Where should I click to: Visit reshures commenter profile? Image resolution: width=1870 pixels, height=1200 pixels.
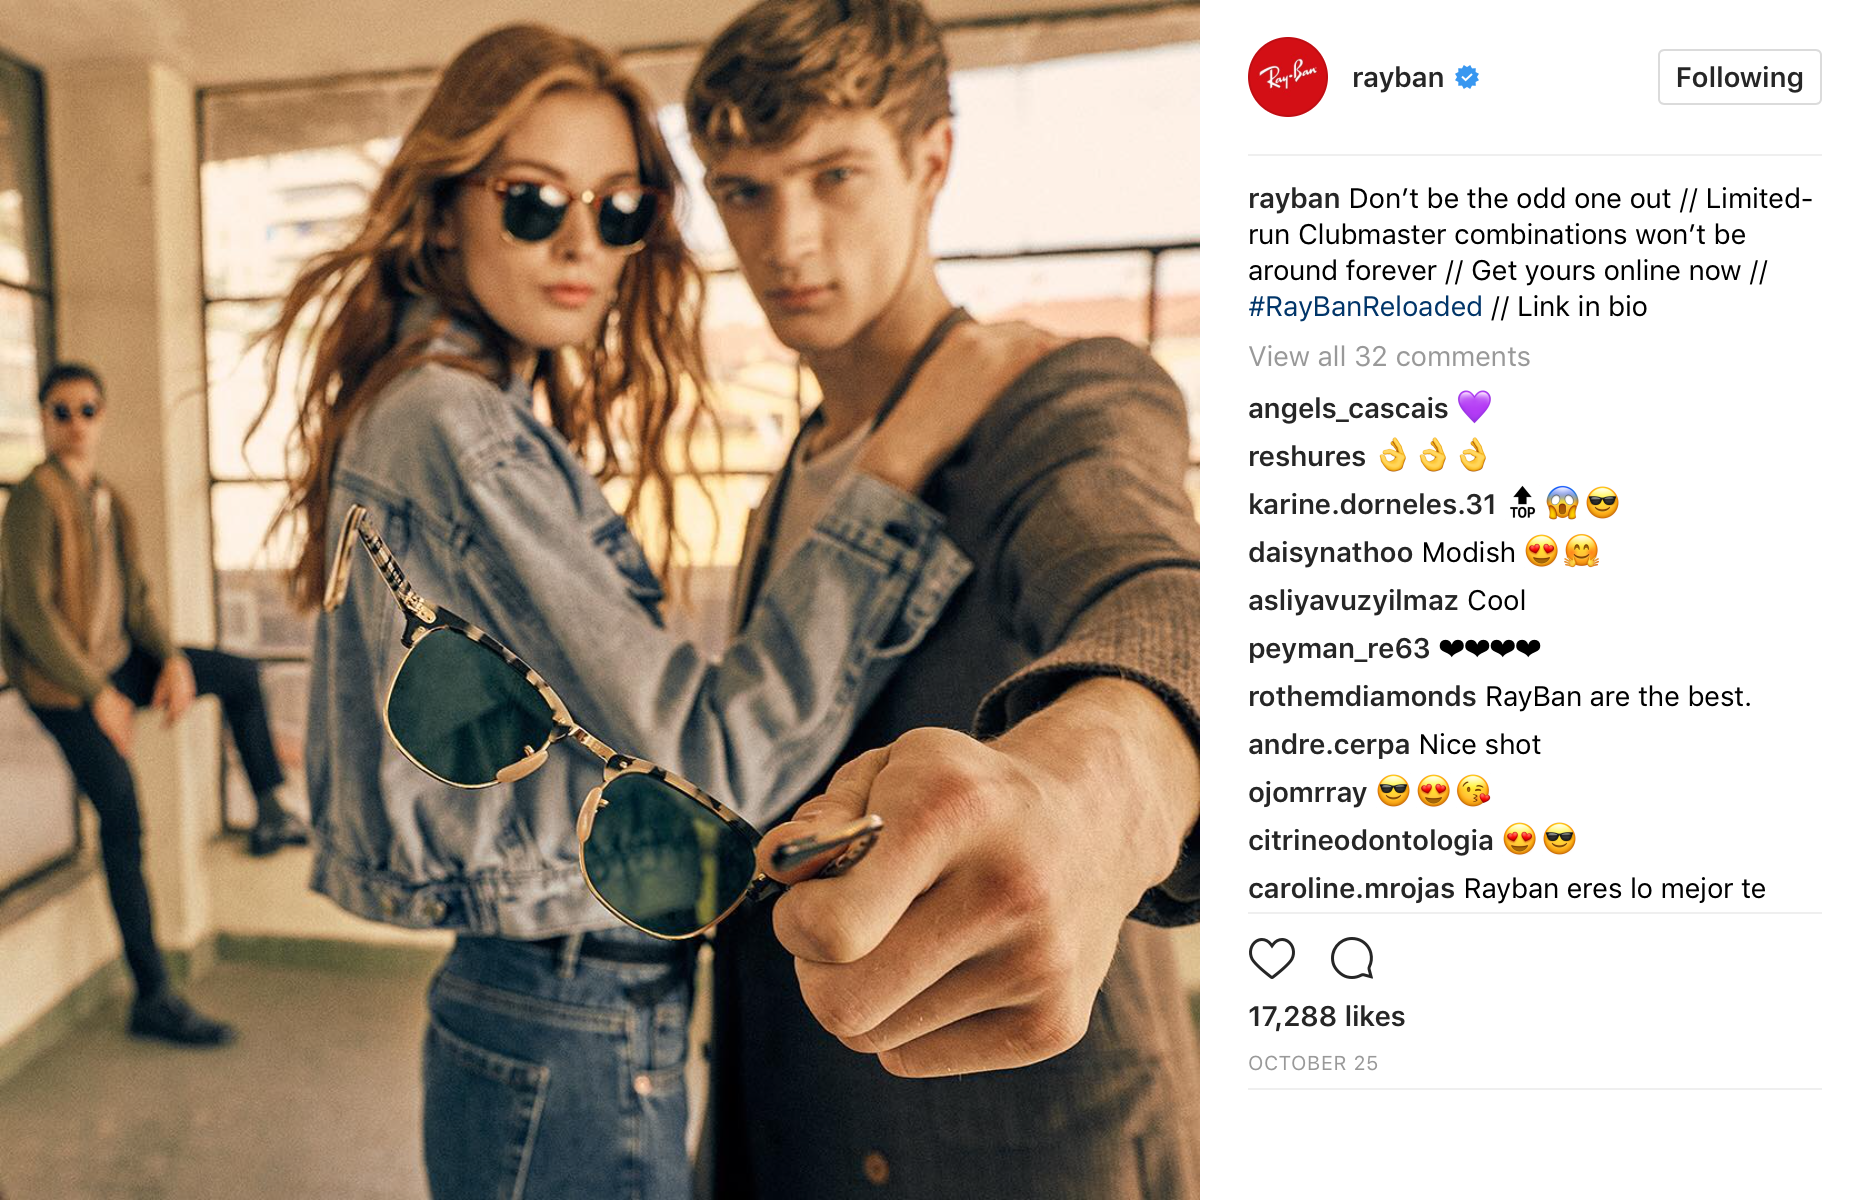tap(1307, 457)
